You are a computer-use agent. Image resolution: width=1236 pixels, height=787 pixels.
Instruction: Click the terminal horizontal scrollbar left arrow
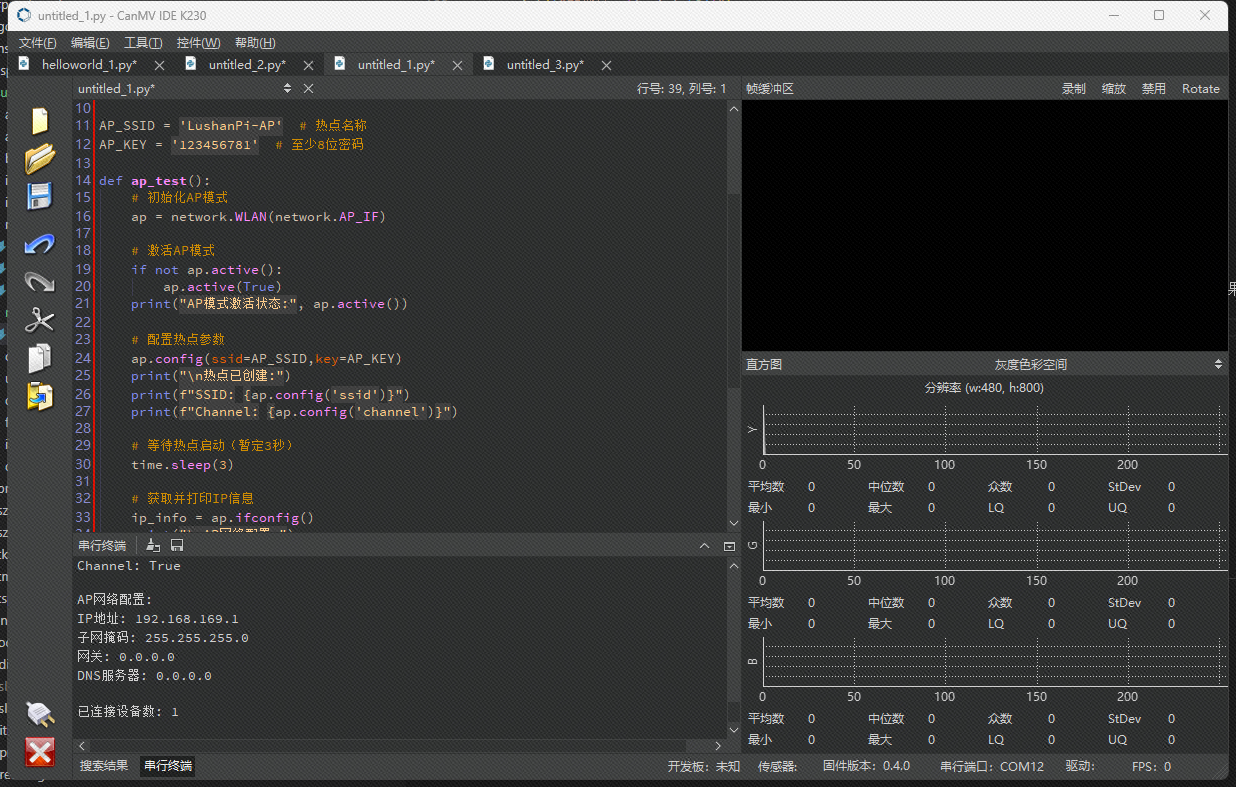point(81,746)
